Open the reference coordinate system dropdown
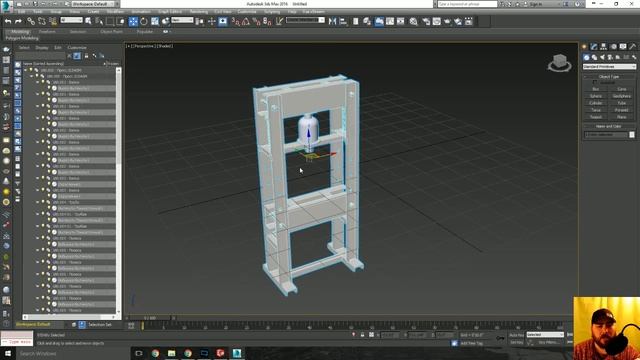 coord(182,20)
